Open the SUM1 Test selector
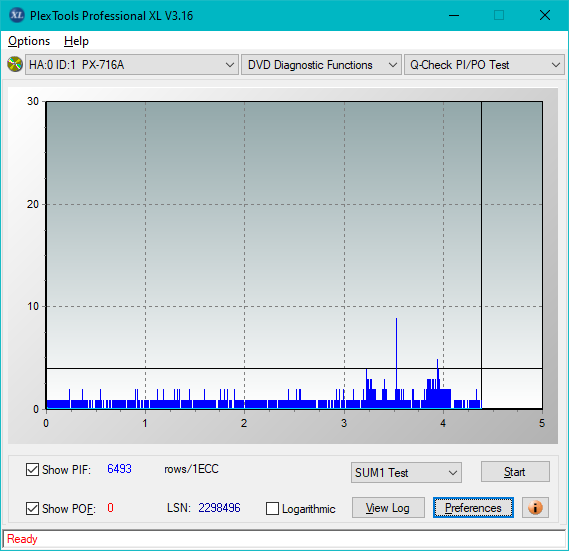This screenshot has width=569, height=551. (406, 473)
